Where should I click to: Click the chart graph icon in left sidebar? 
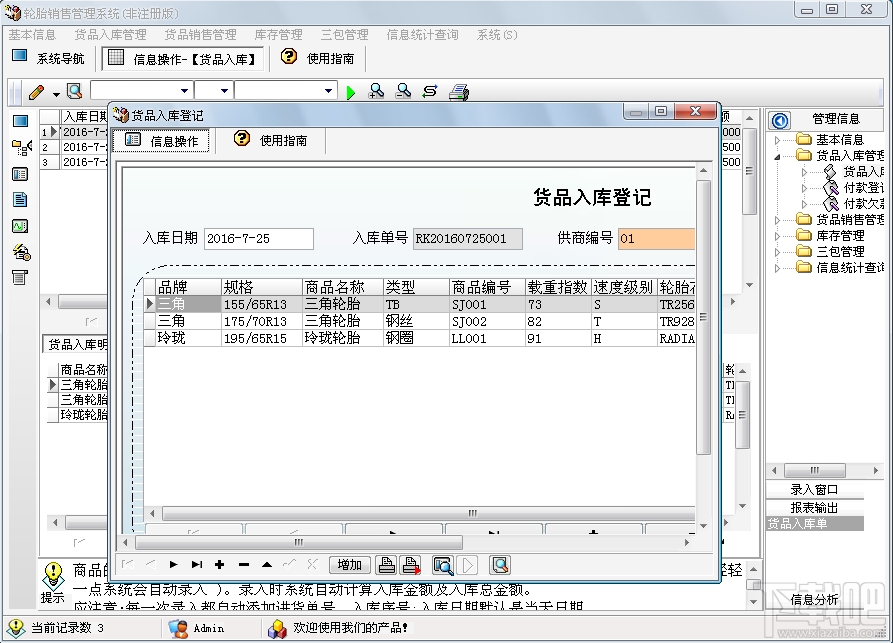click(21, 226)
